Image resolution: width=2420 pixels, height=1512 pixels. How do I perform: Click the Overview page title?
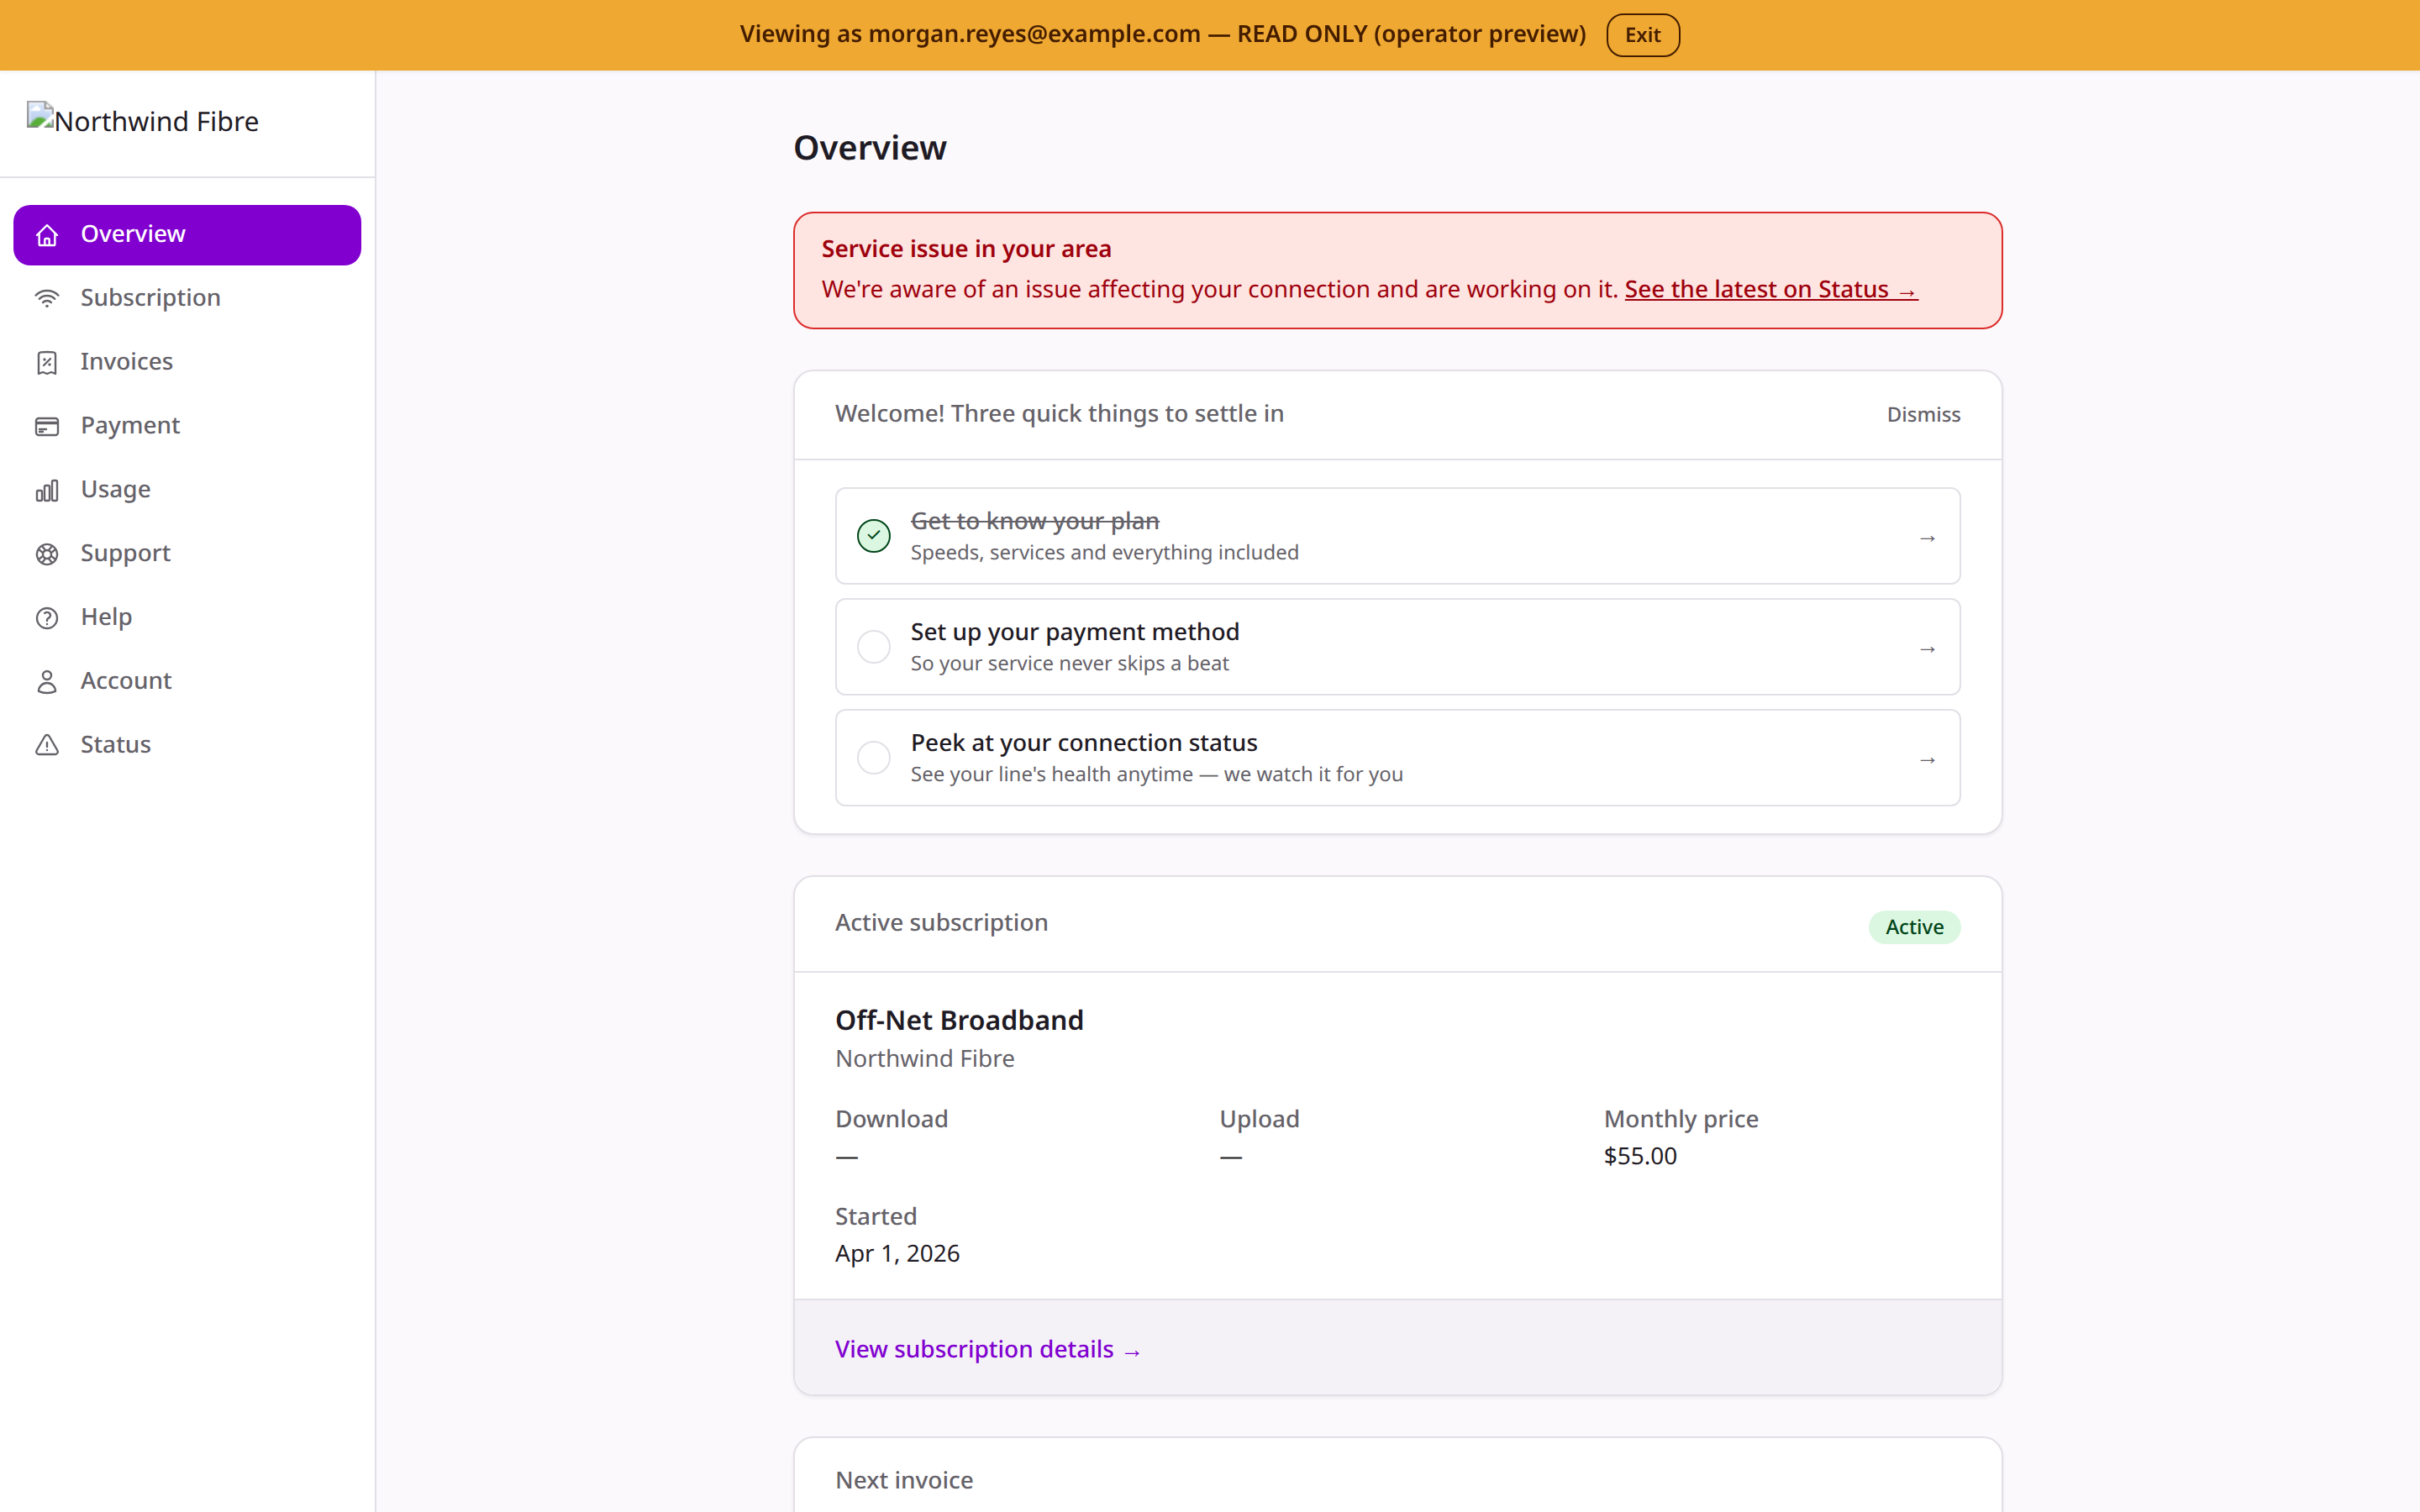[x=869, y=148]
